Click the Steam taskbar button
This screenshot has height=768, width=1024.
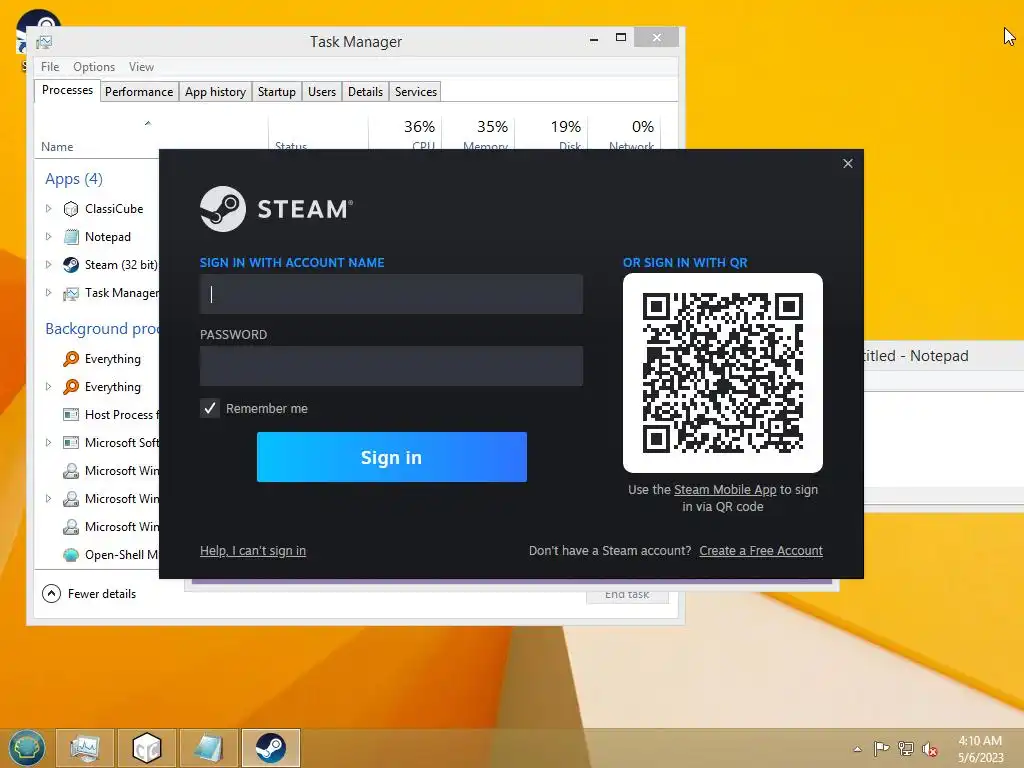[270, 748]
